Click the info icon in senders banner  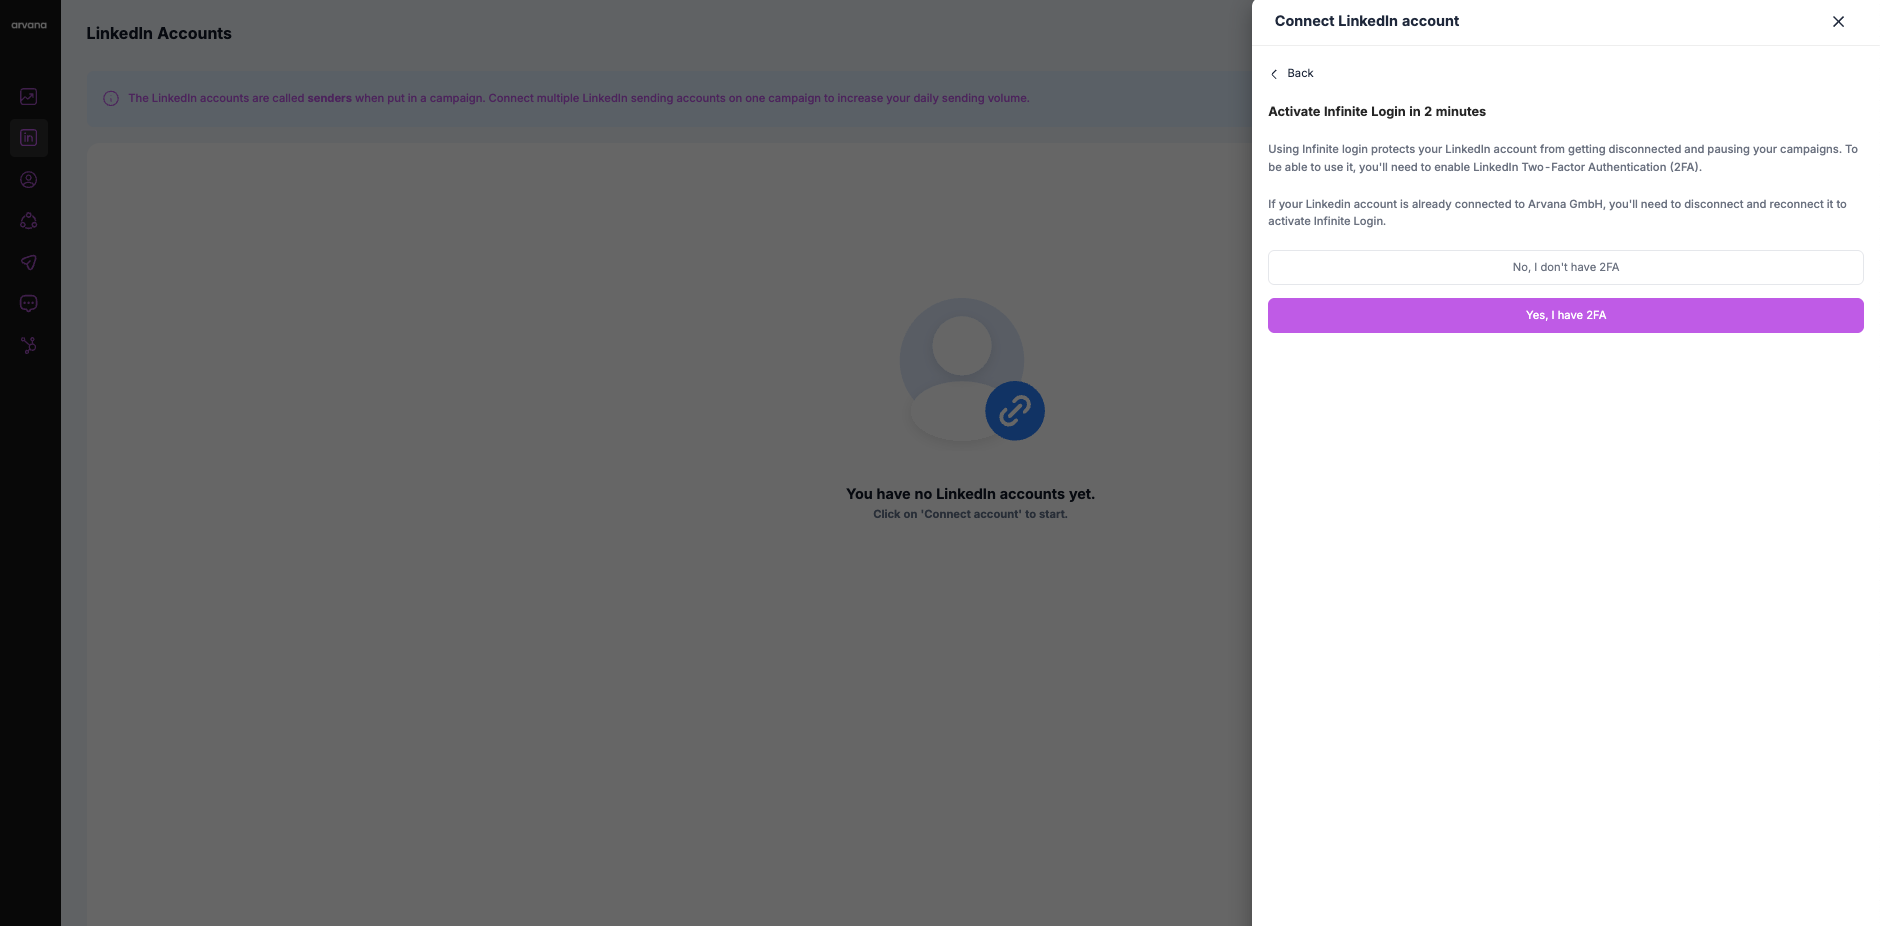pos(111,98)
